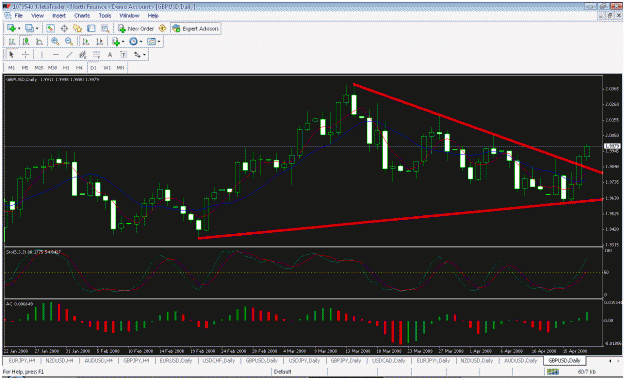Select the Text Label tool
The height and width of the screenshot is (378, 625).
(124, 55)
